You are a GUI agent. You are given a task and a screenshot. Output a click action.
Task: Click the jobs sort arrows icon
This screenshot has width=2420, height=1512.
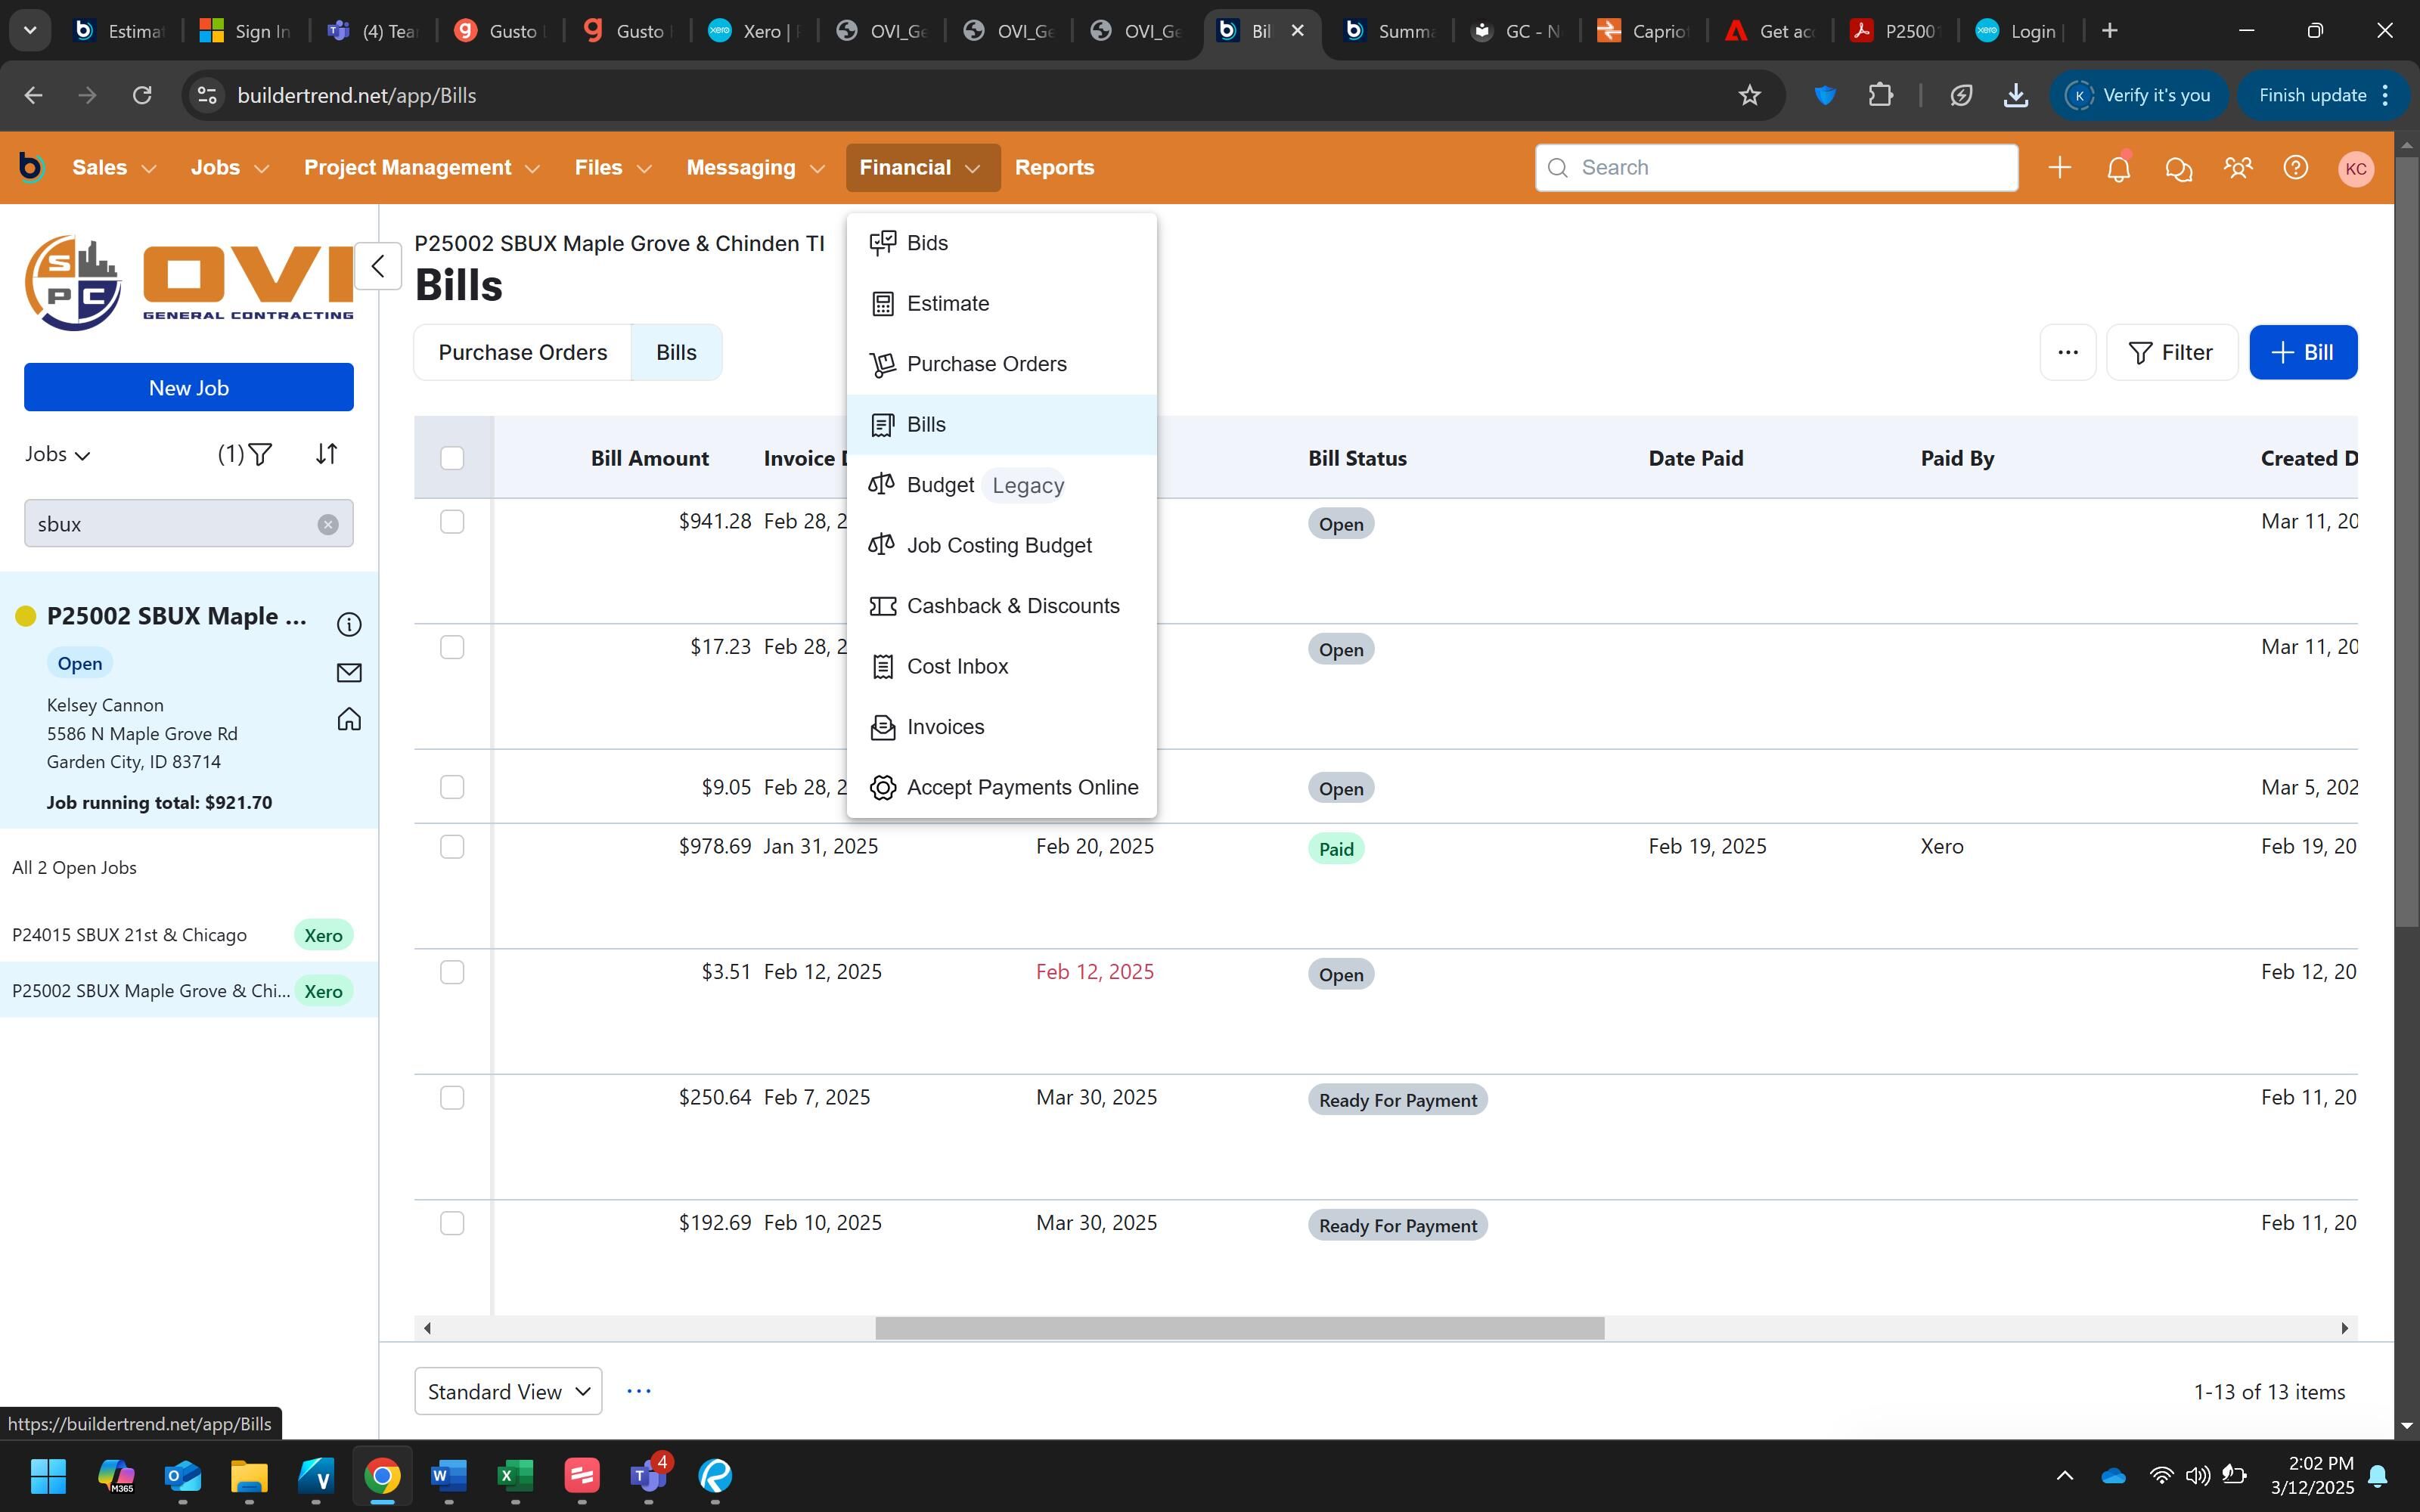pos(327,454)
